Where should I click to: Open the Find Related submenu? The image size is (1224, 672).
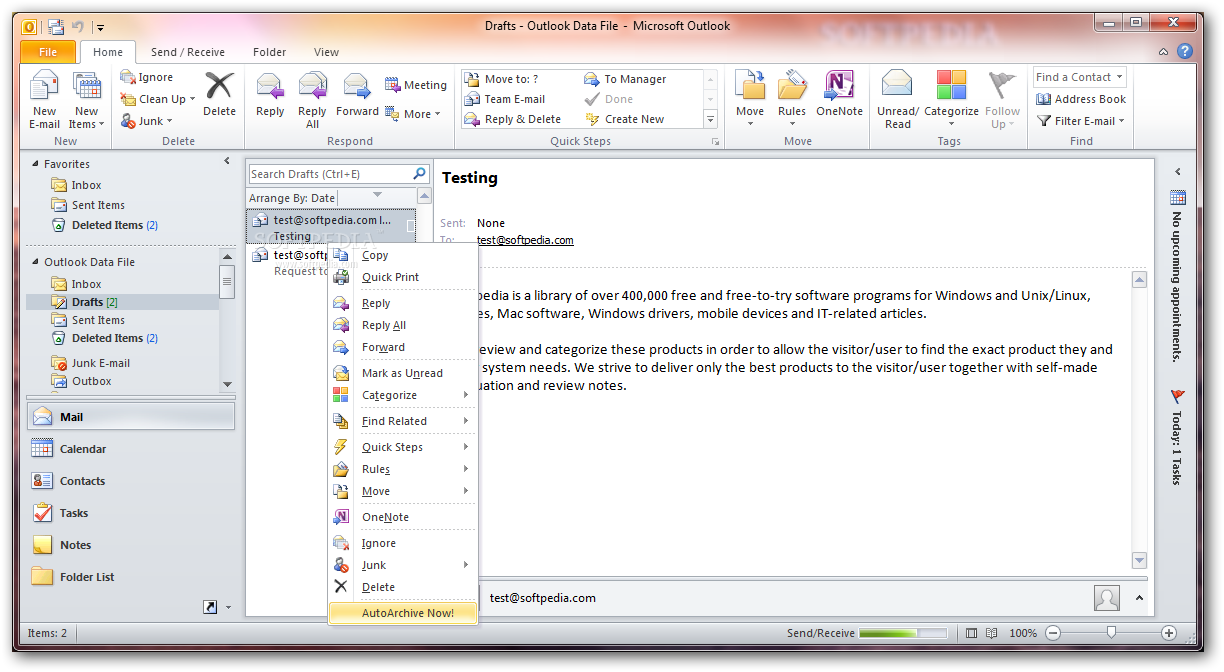(x=403, y=421)
